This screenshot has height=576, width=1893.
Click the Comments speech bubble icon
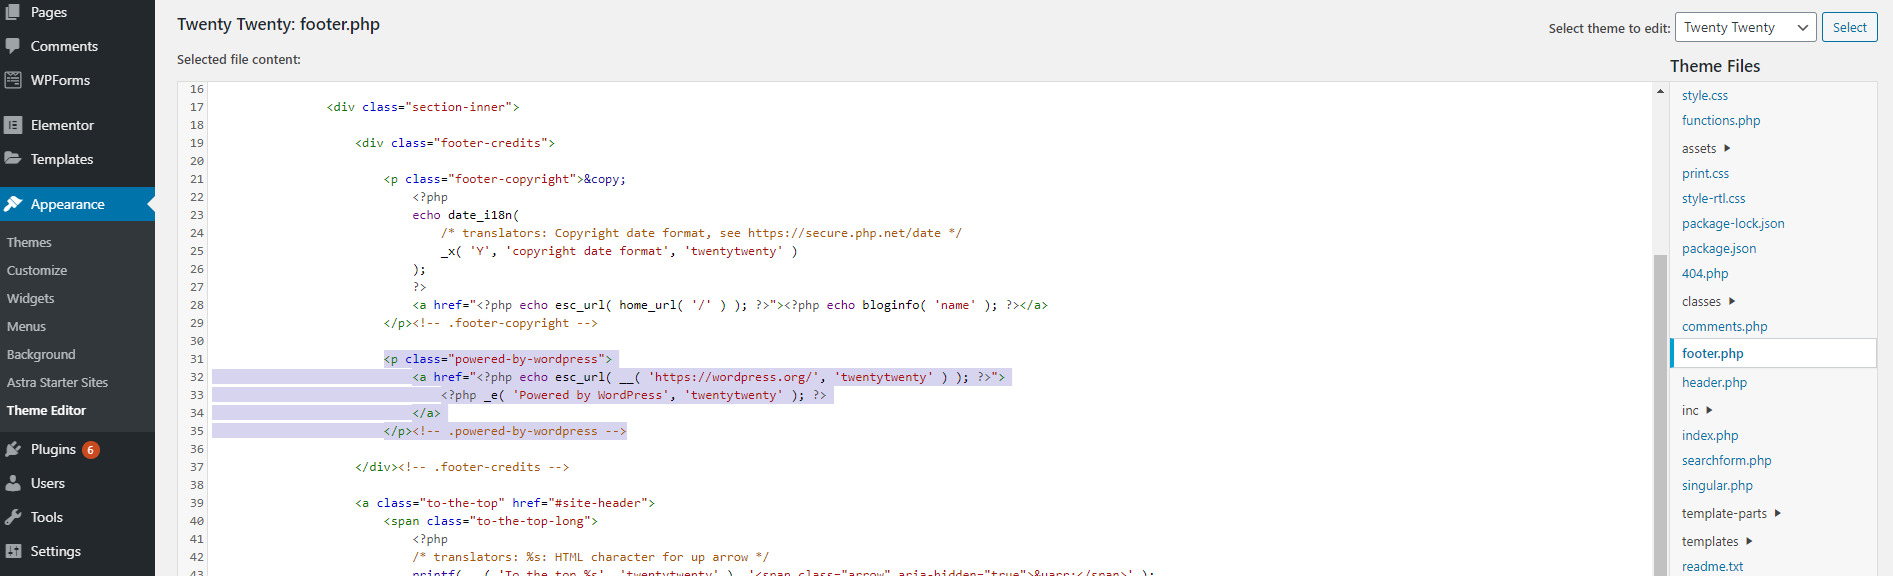[13, 46]
